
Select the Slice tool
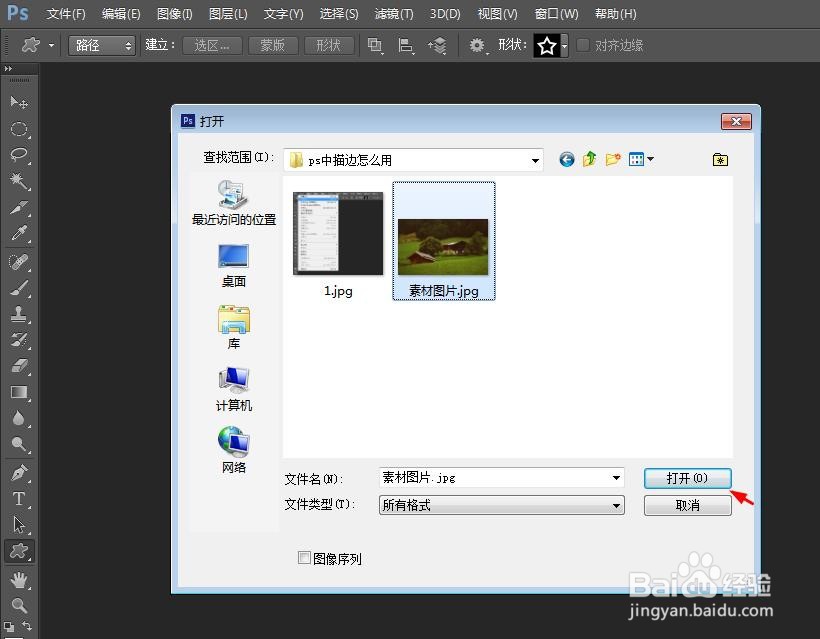(19, 208)
